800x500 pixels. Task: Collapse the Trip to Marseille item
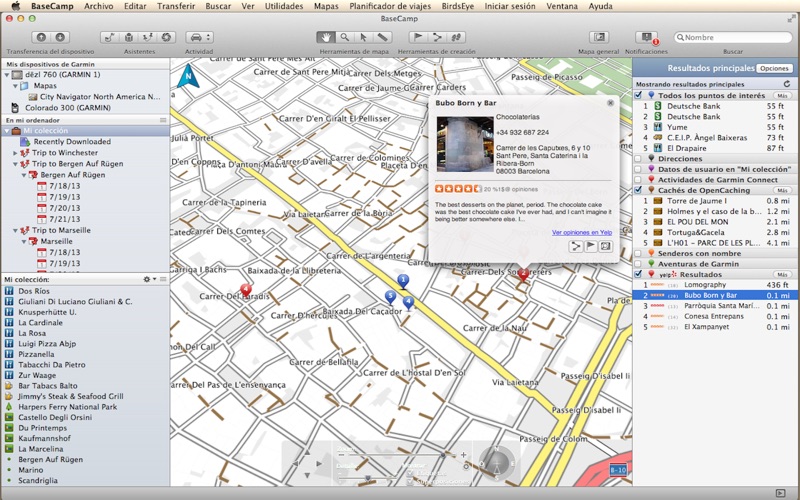pos(15,230)
